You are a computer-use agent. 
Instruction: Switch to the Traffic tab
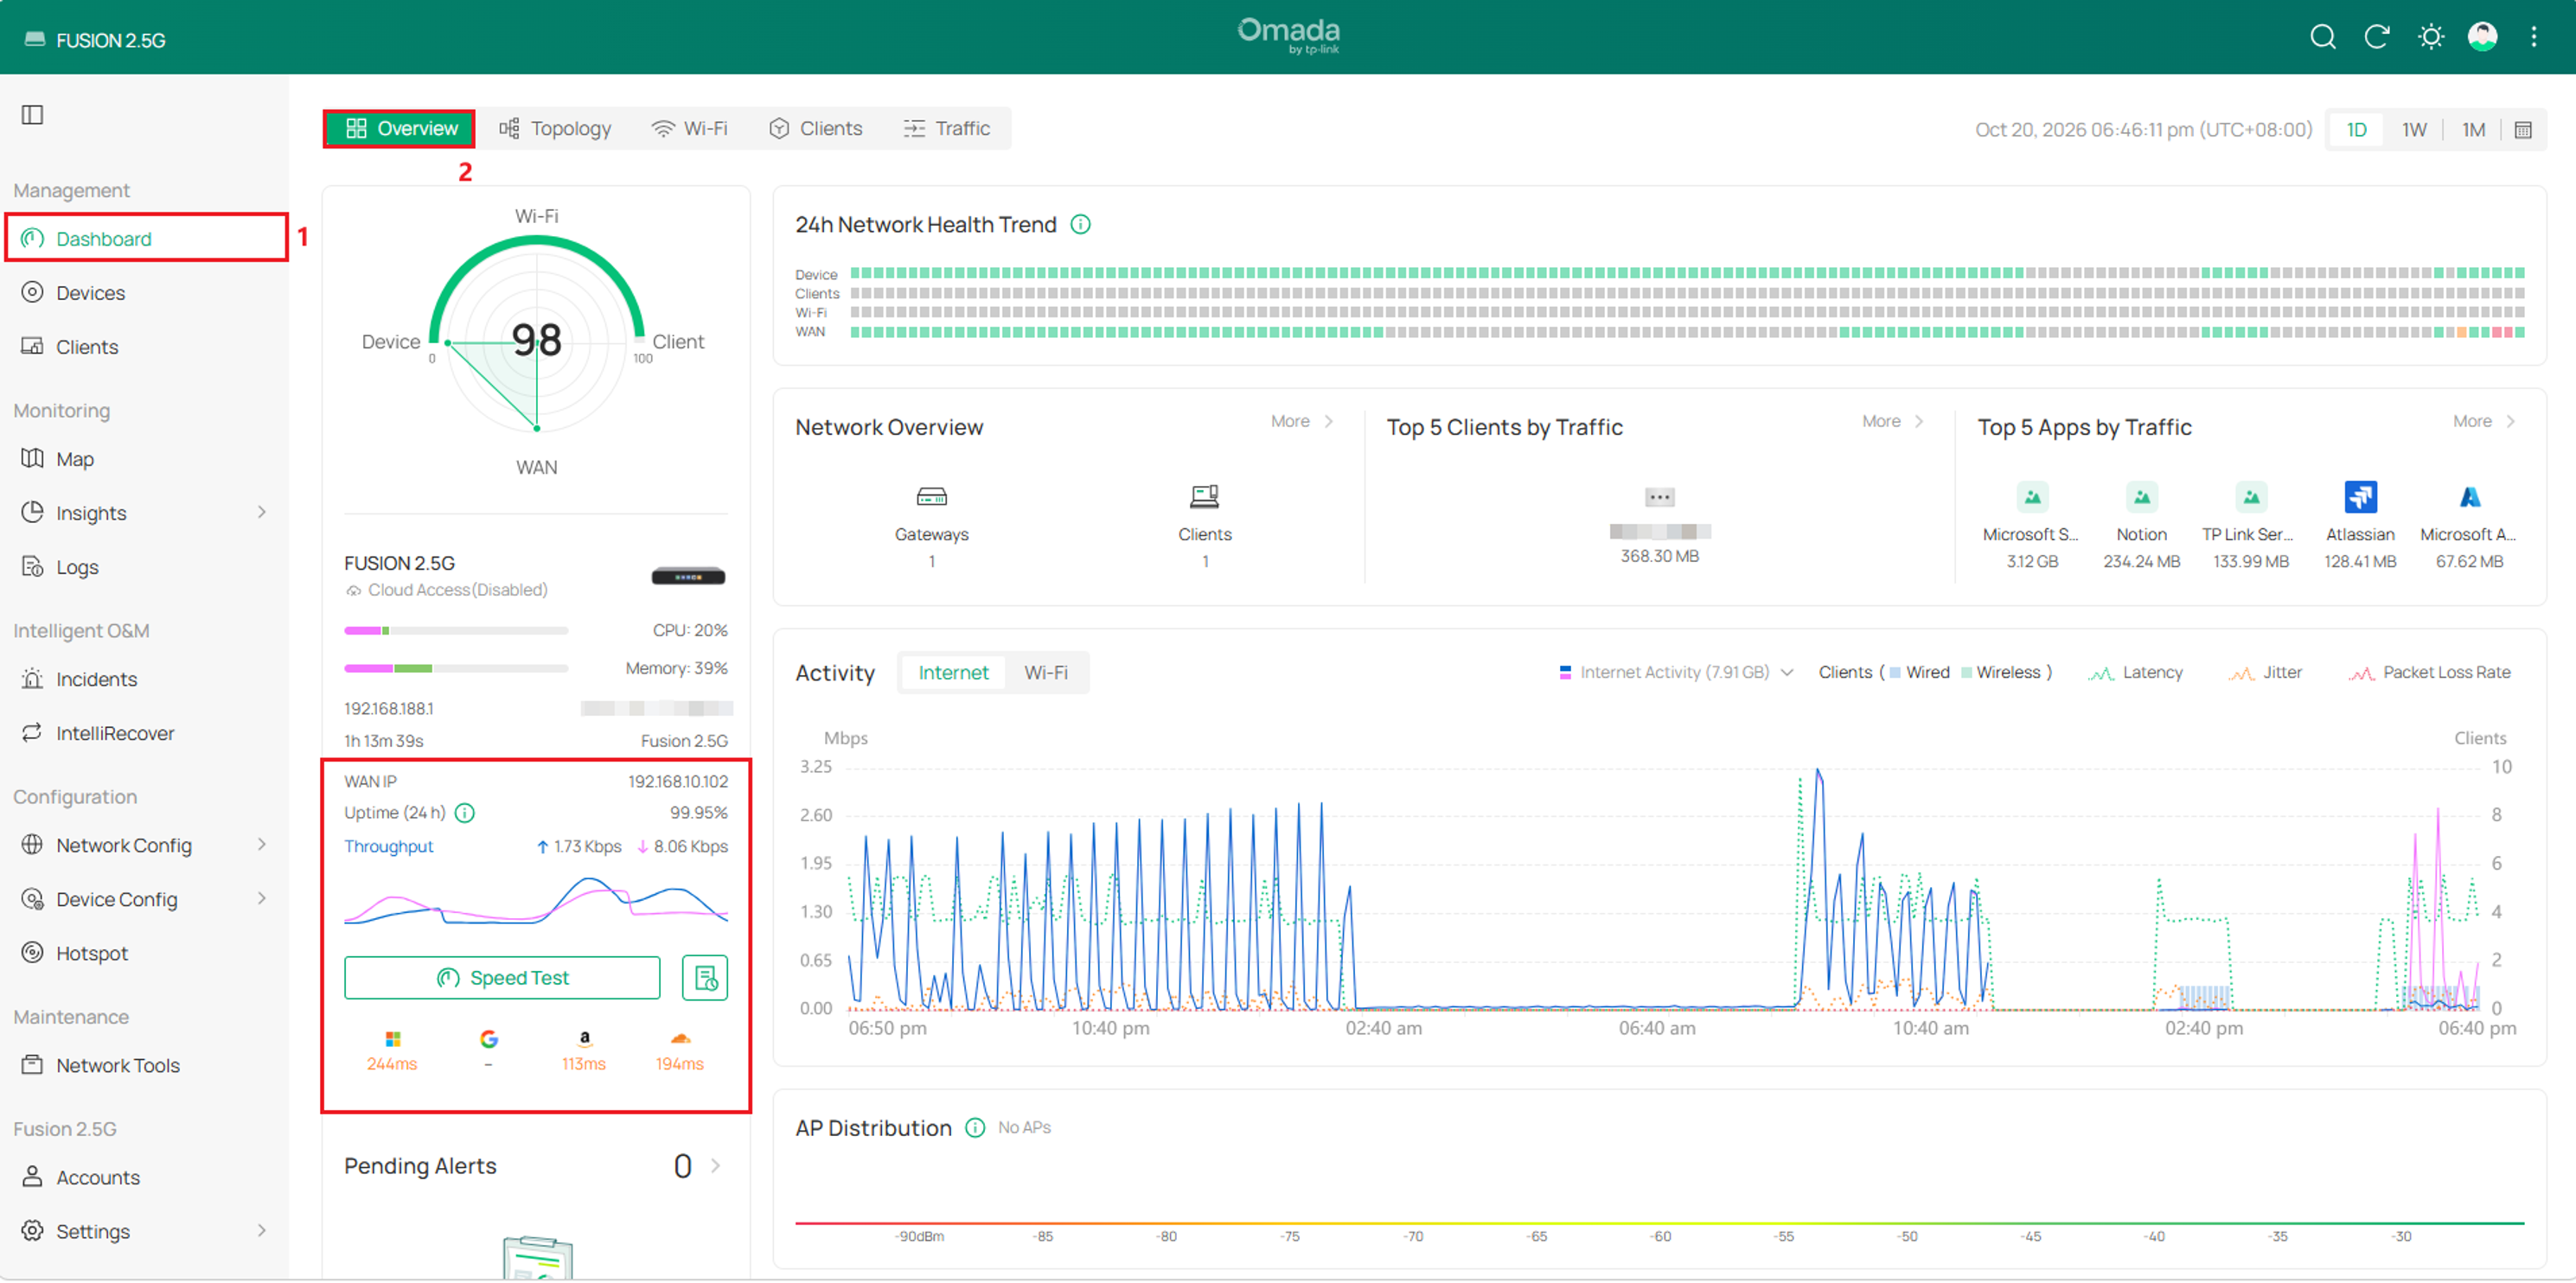(x=946, y=128)
